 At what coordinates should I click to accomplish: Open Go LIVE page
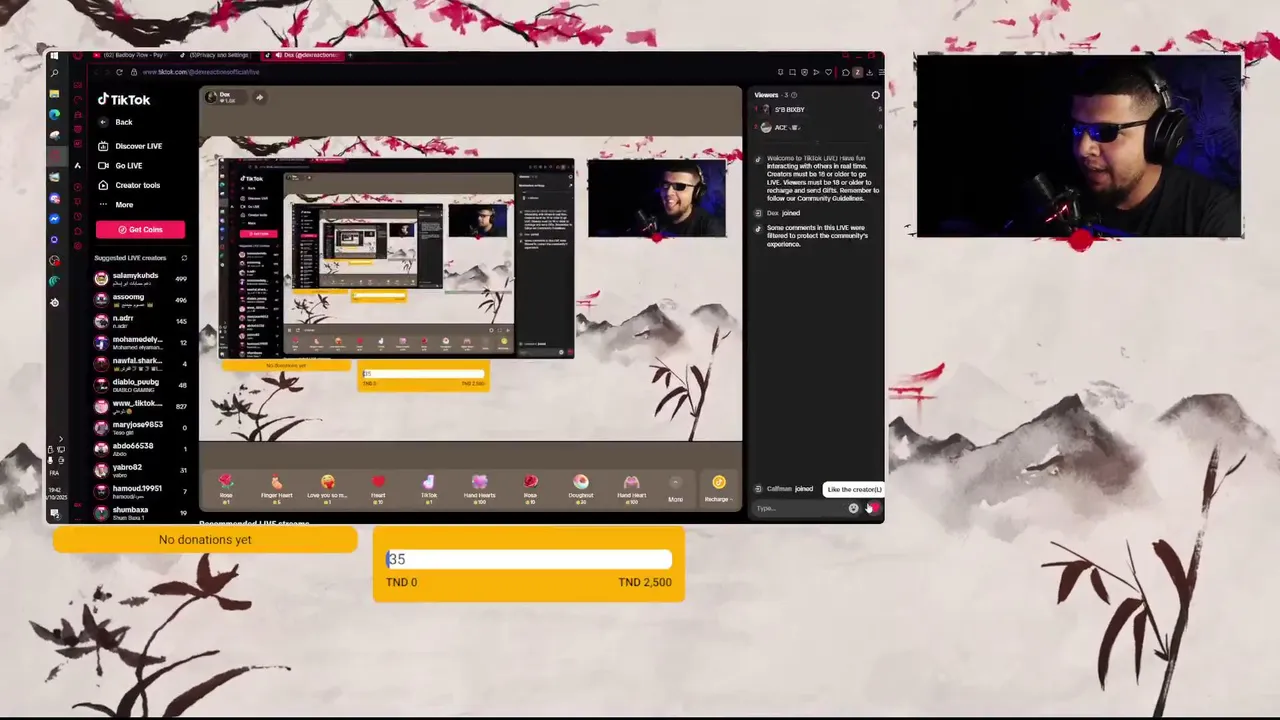pos(120,166)
